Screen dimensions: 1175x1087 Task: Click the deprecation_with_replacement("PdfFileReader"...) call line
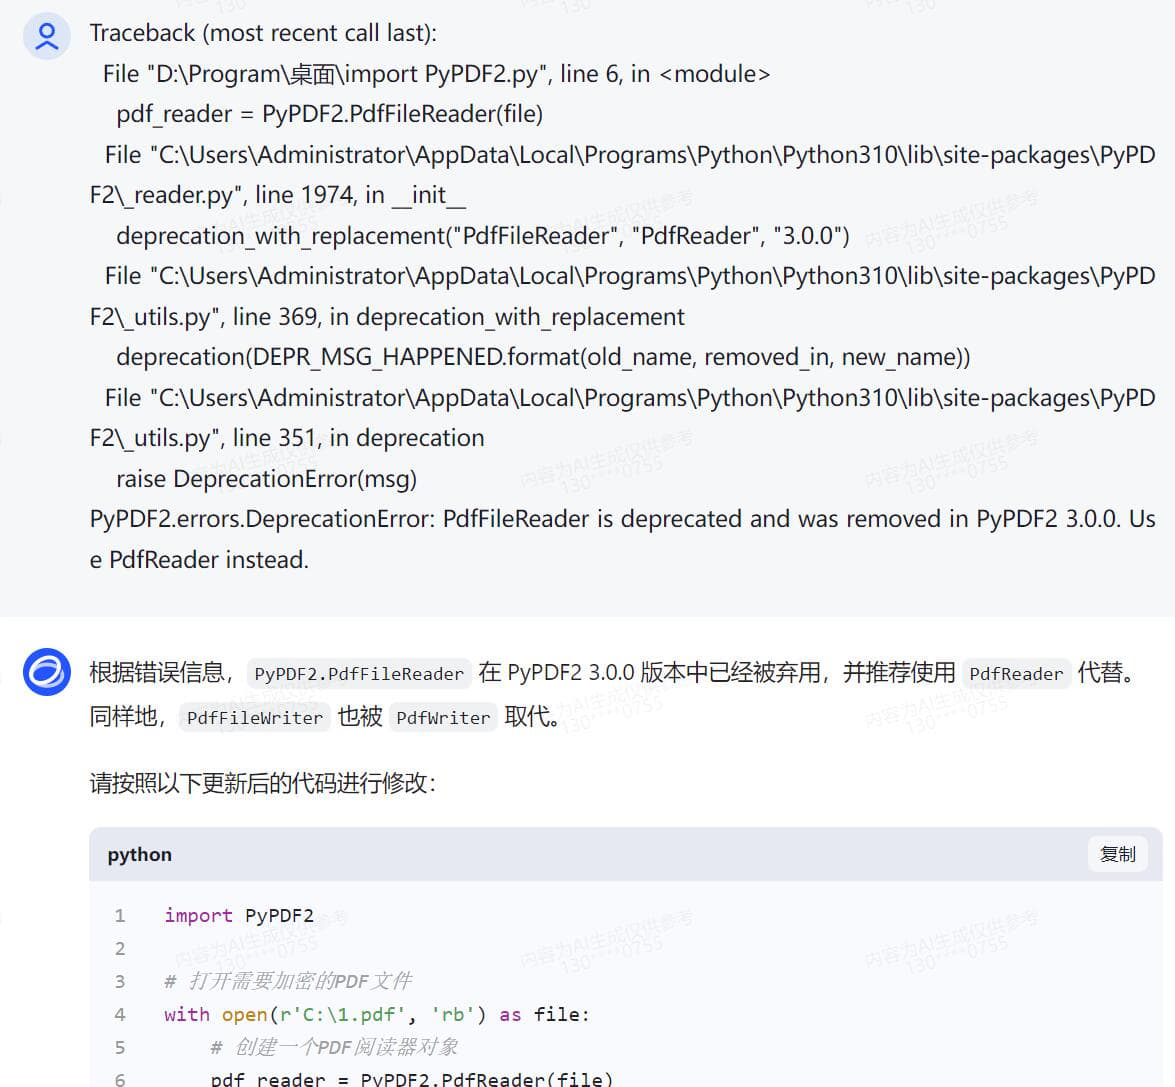click(483, 235)
